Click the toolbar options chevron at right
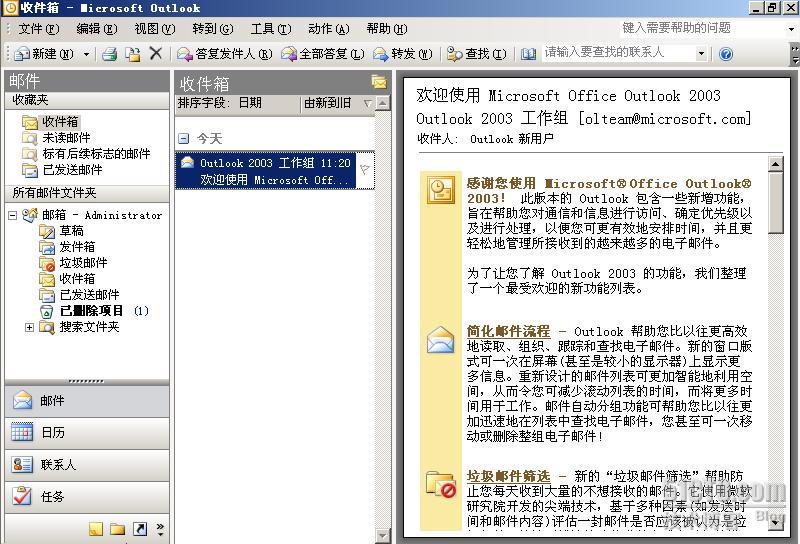 (x=794, y=54)
